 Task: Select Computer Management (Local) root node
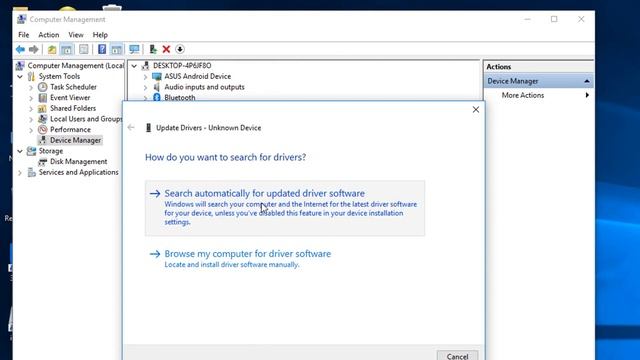point(76,66)
